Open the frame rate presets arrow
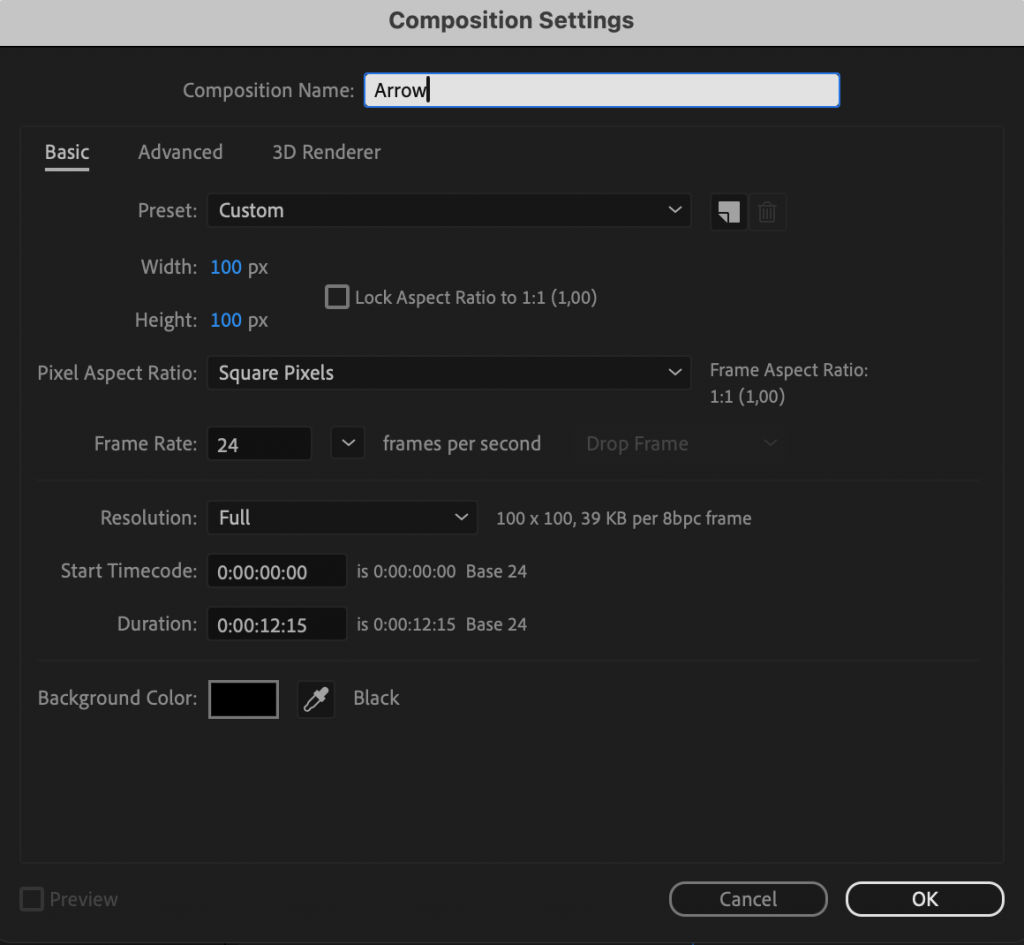1024x945 pixels. 347,443
